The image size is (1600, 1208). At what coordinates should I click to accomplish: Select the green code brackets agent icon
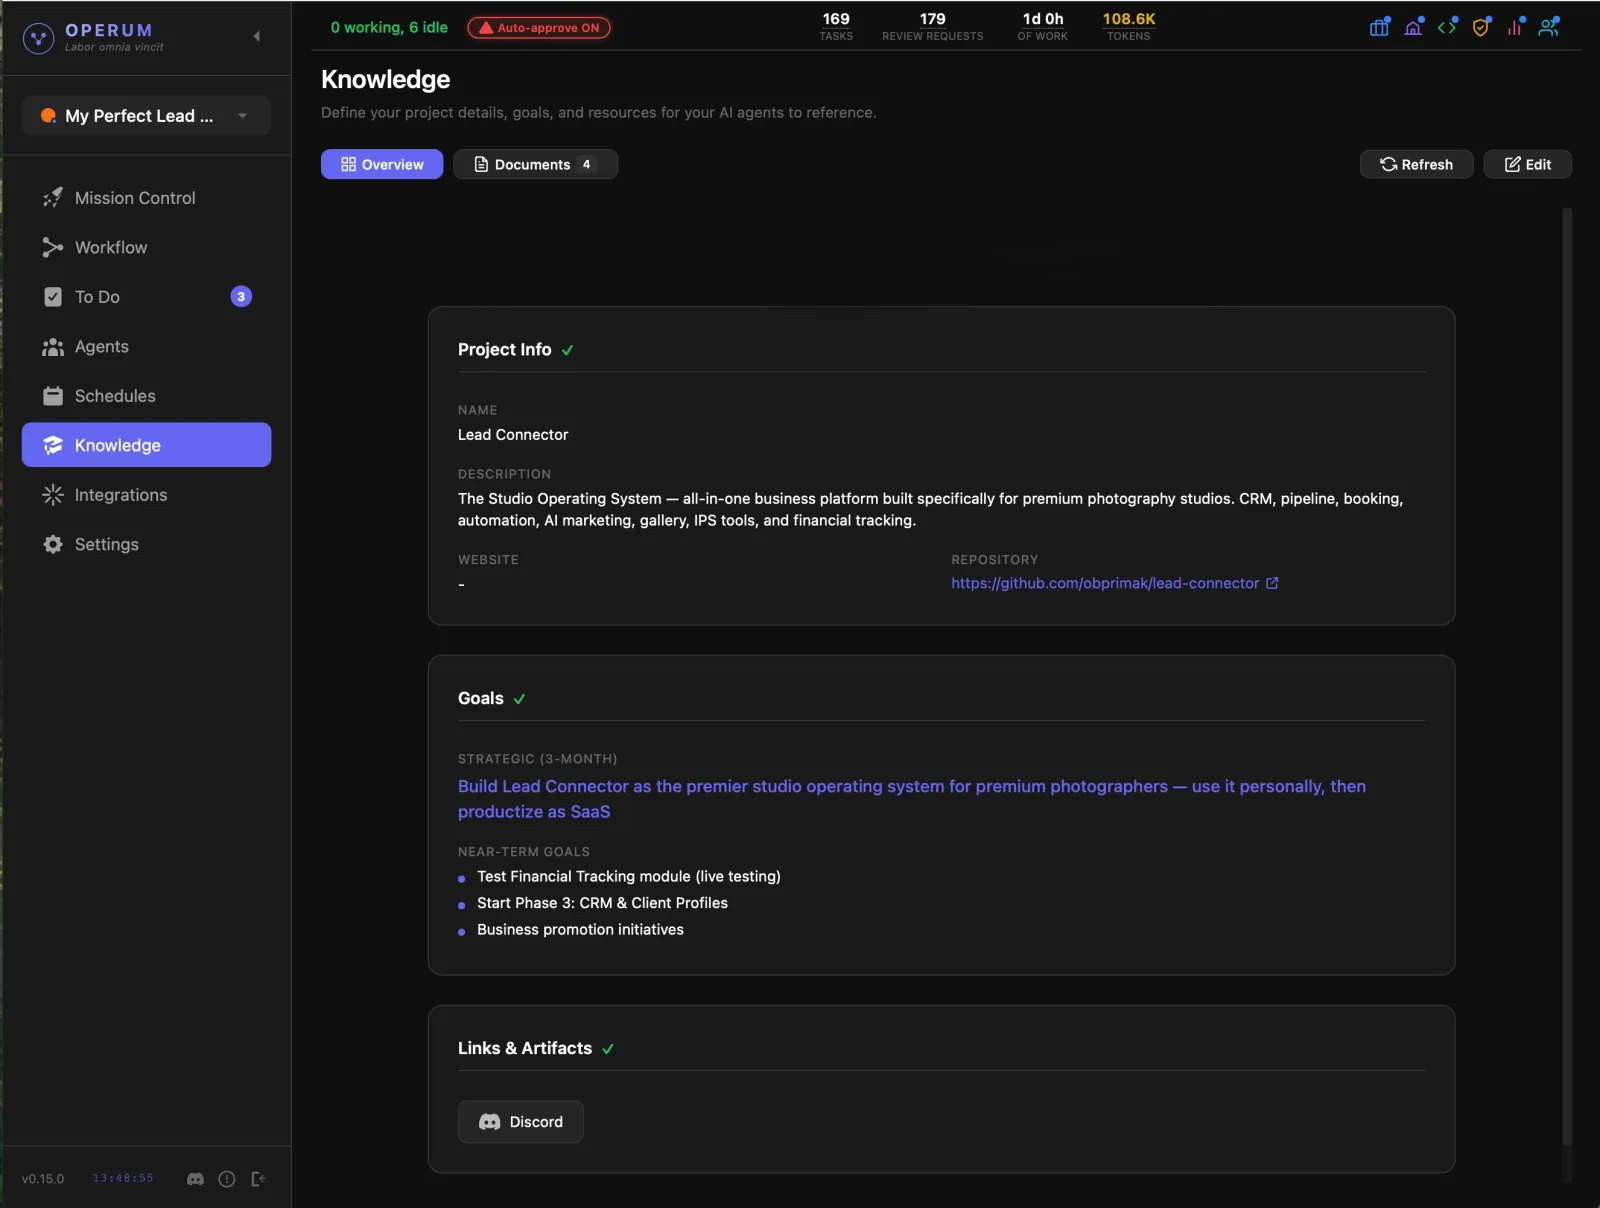pos(1447,27)
